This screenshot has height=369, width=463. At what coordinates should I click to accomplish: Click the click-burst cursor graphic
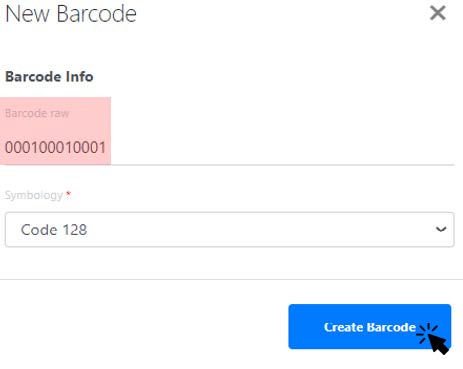[x=433, y=338]
